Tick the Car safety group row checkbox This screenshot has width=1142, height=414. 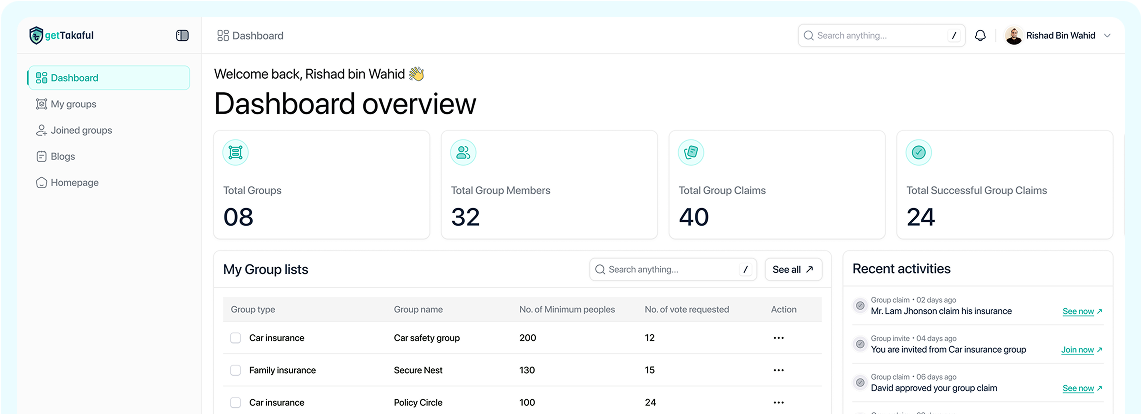pos(235,337)
